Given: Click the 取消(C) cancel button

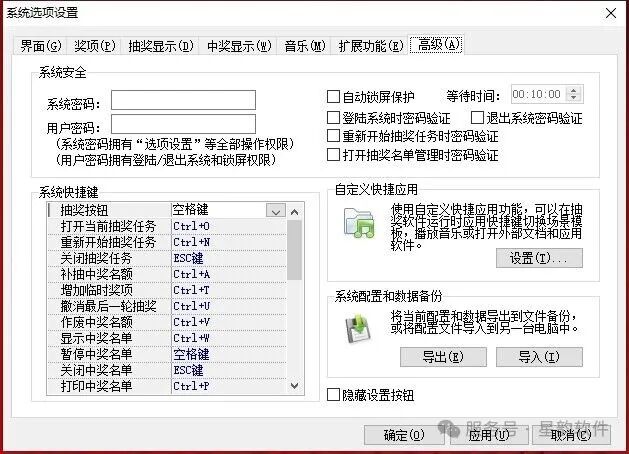Looking at the screenshot, I should [571, 435].
